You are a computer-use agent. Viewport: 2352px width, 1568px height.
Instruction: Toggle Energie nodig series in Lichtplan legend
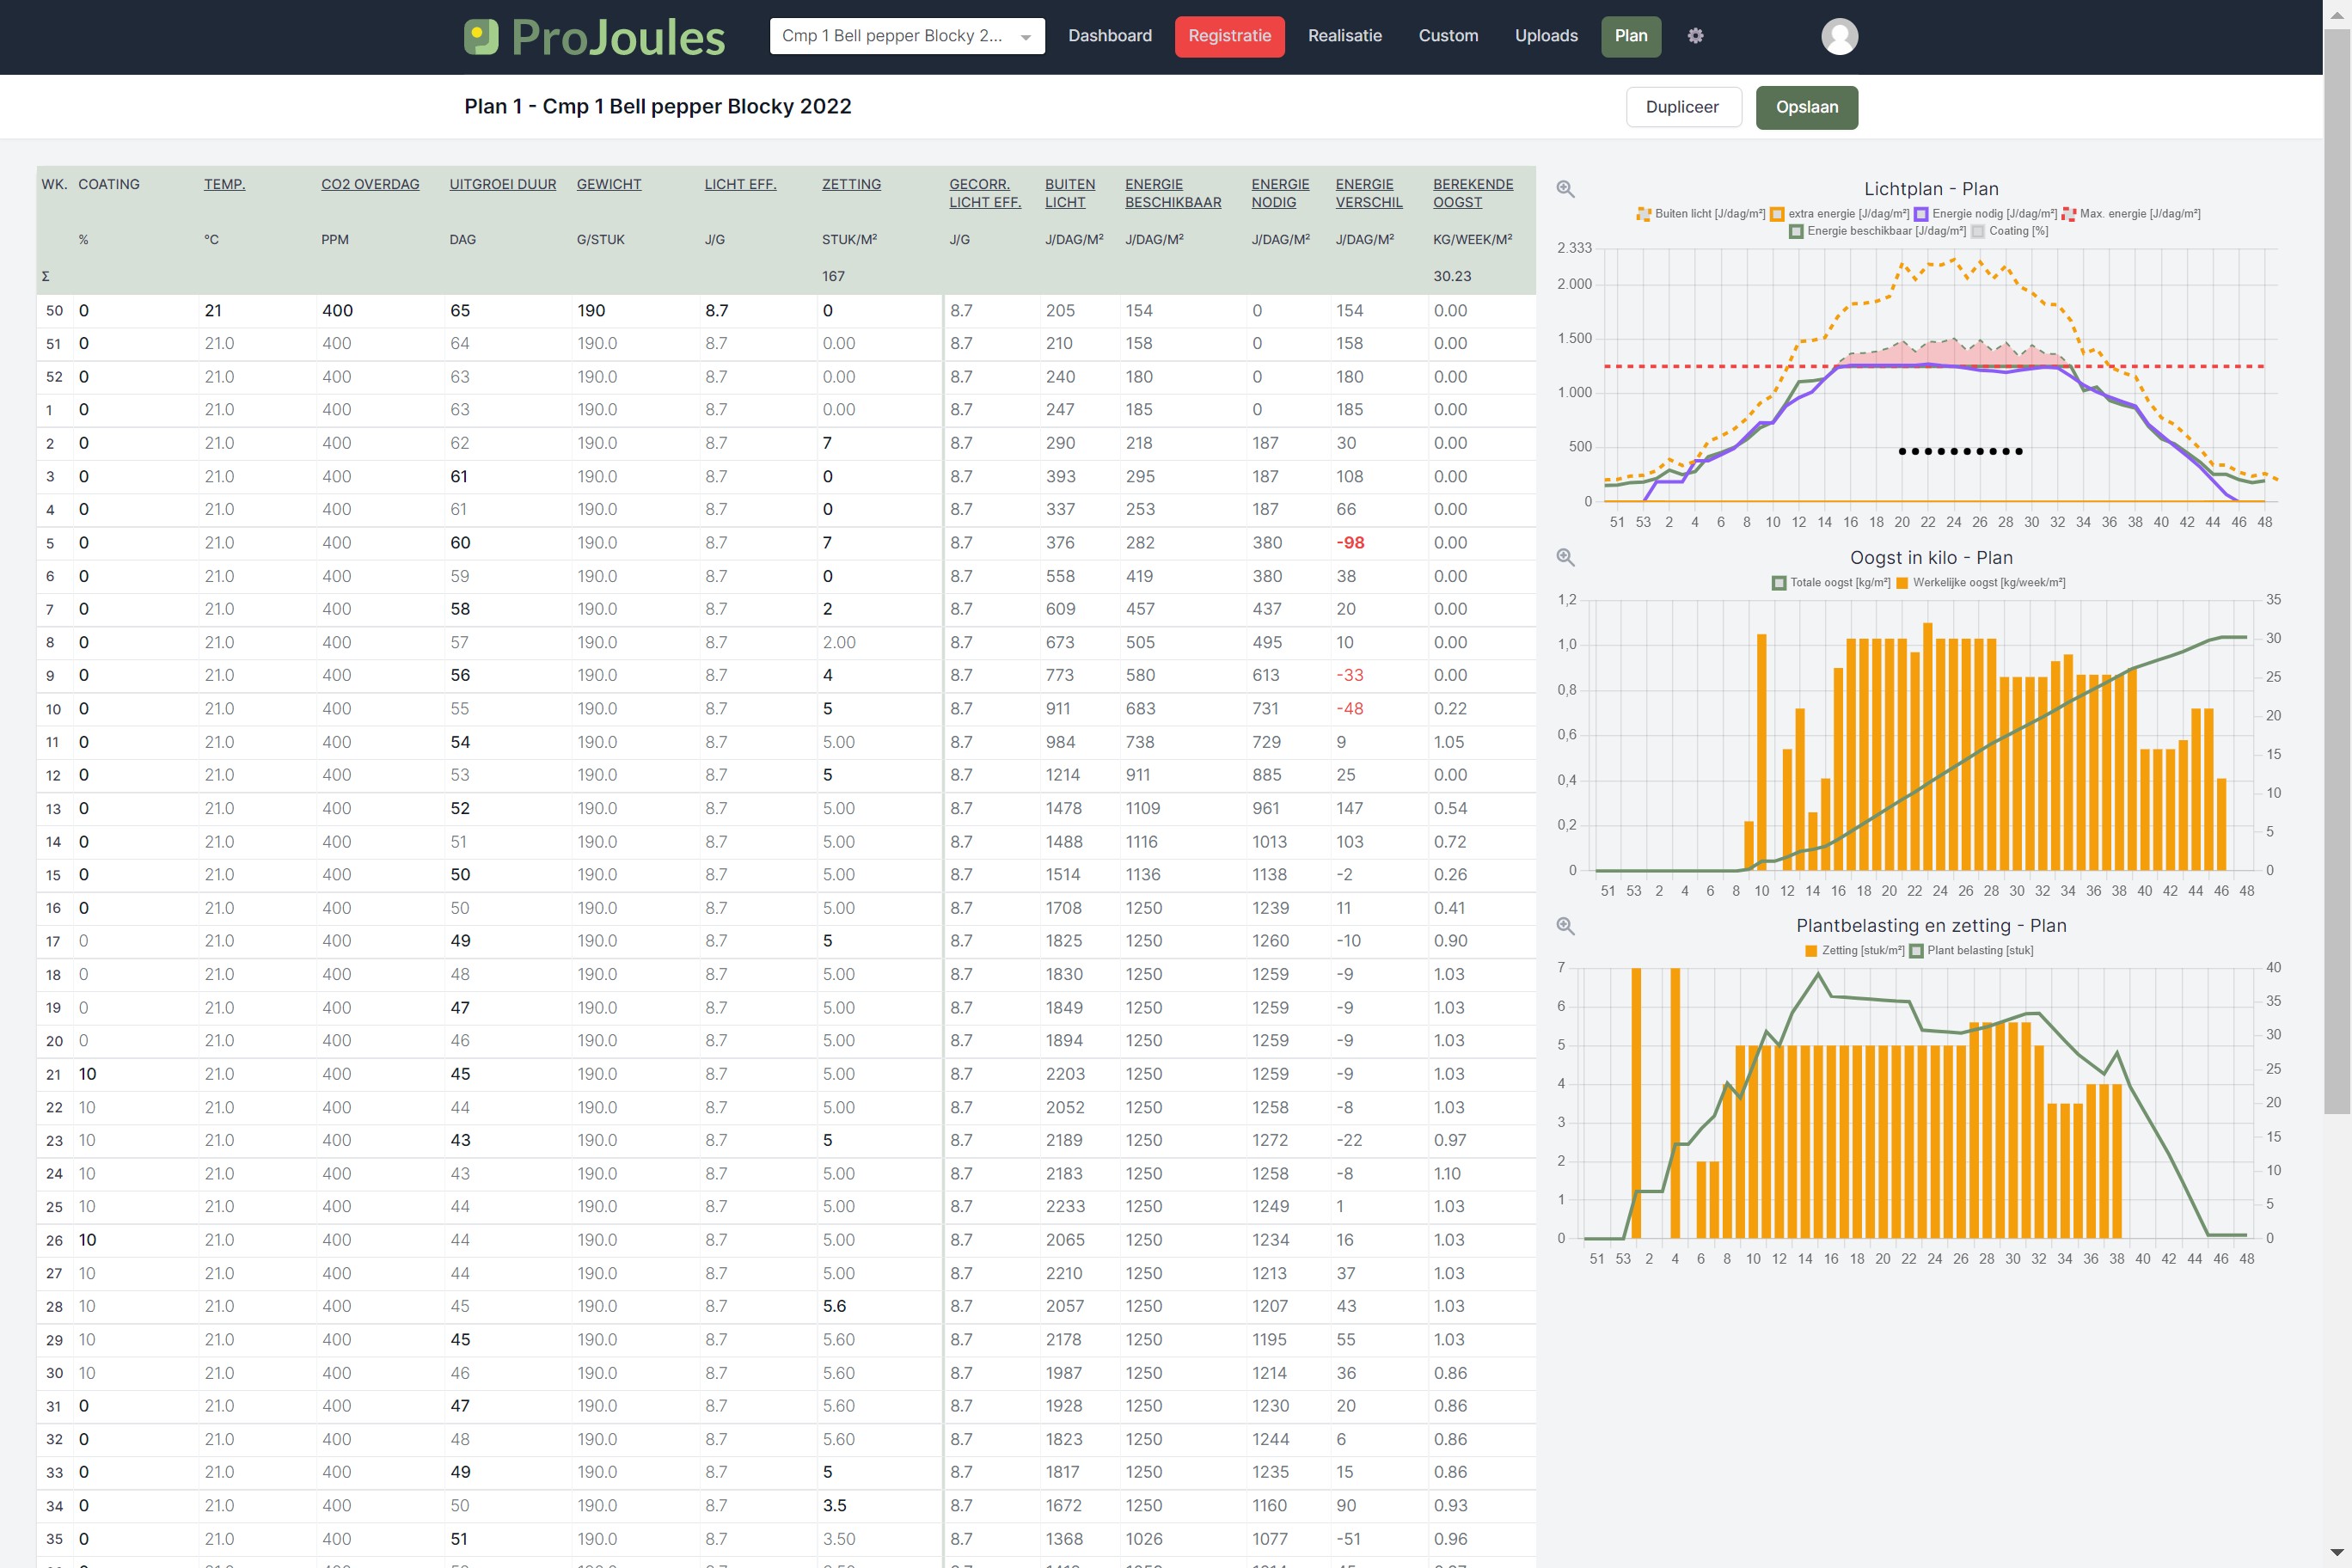click(1921, 214)
